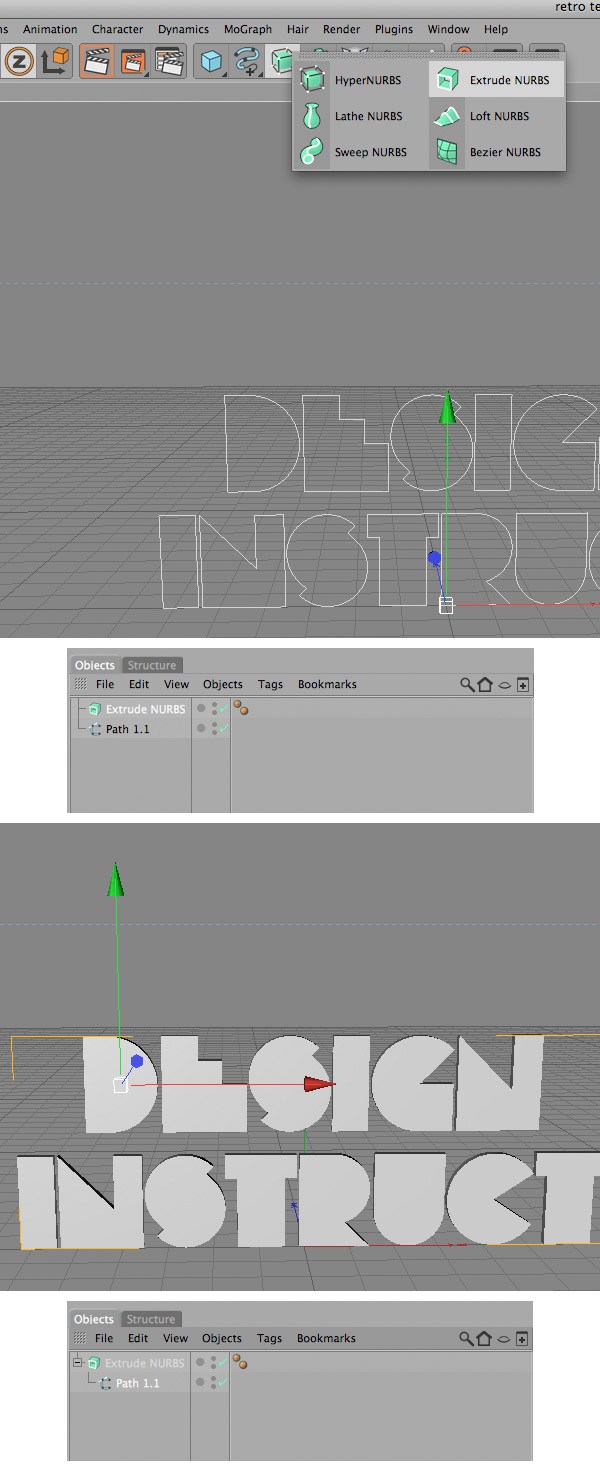Click eye icon in nested-hierarchy Objects panel
The width and height of the screenshot is (600, 1476).
click(504, 1338)
